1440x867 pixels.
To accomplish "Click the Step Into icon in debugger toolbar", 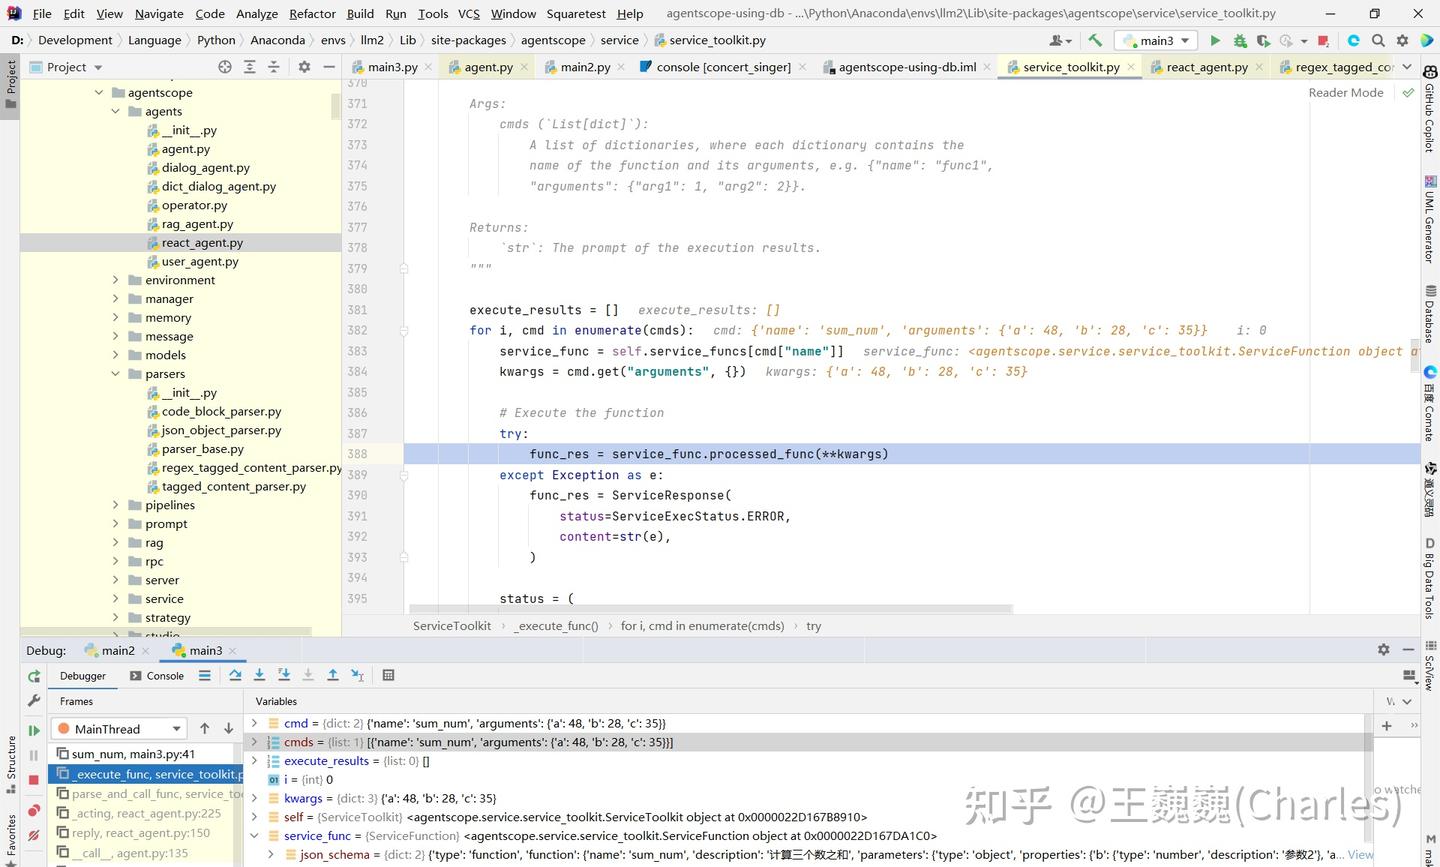I will [x=260, y=675].
